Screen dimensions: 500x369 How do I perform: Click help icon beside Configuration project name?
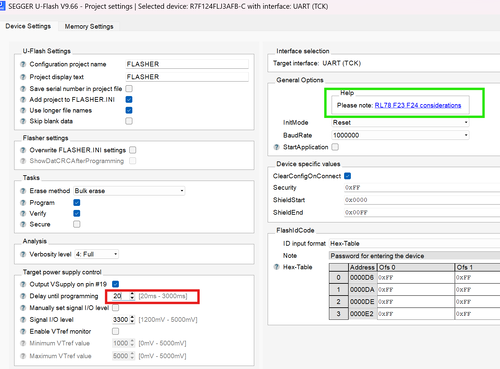[x=23, y=64]
